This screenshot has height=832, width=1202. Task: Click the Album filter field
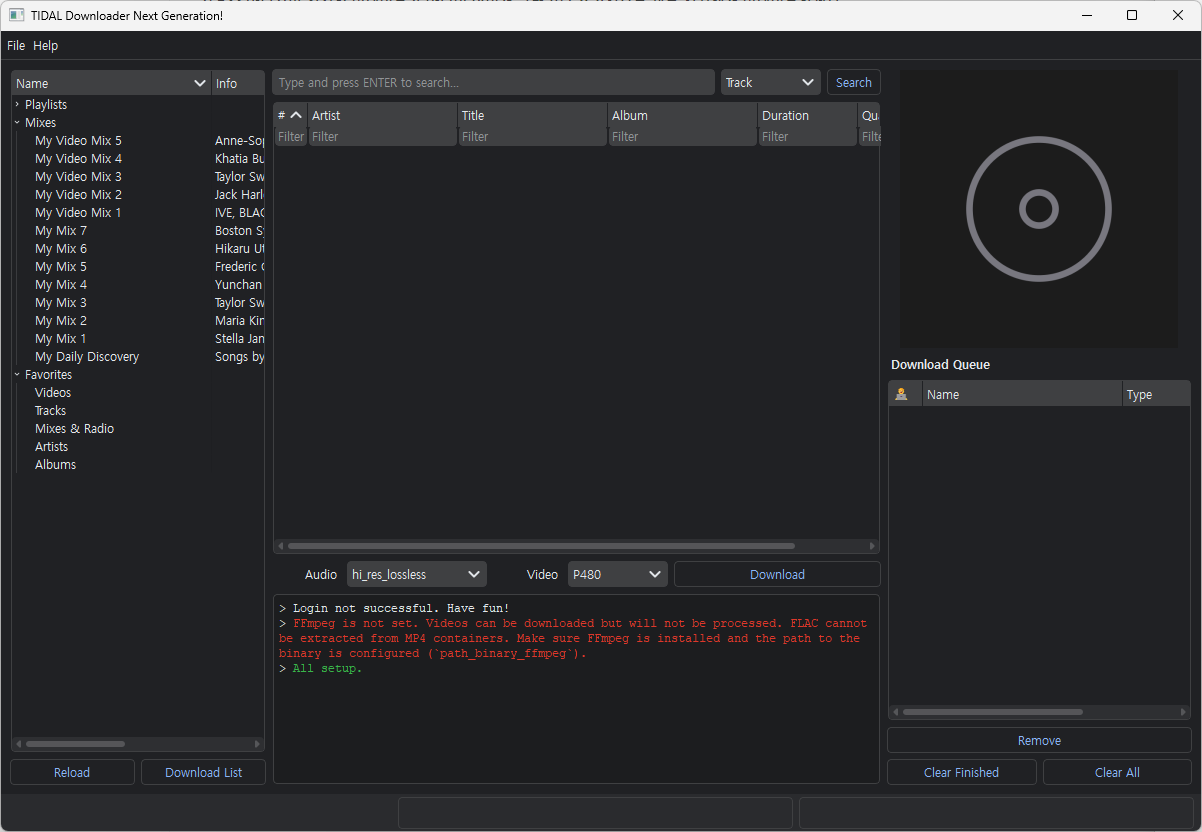click(683, 136)
